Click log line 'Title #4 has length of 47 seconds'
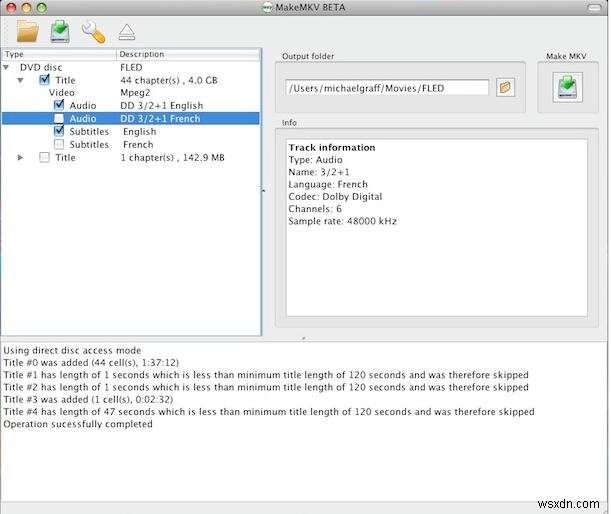 (269, 412)
